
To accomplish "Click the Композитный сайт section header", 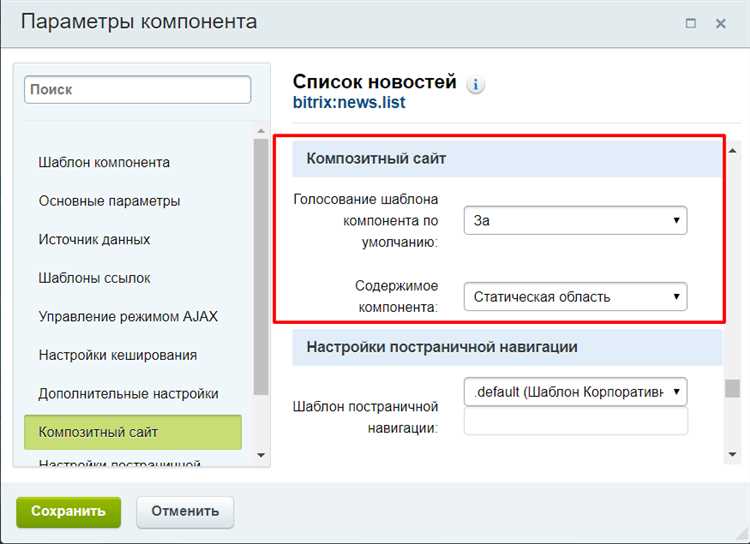I will (x=507, y=159).
